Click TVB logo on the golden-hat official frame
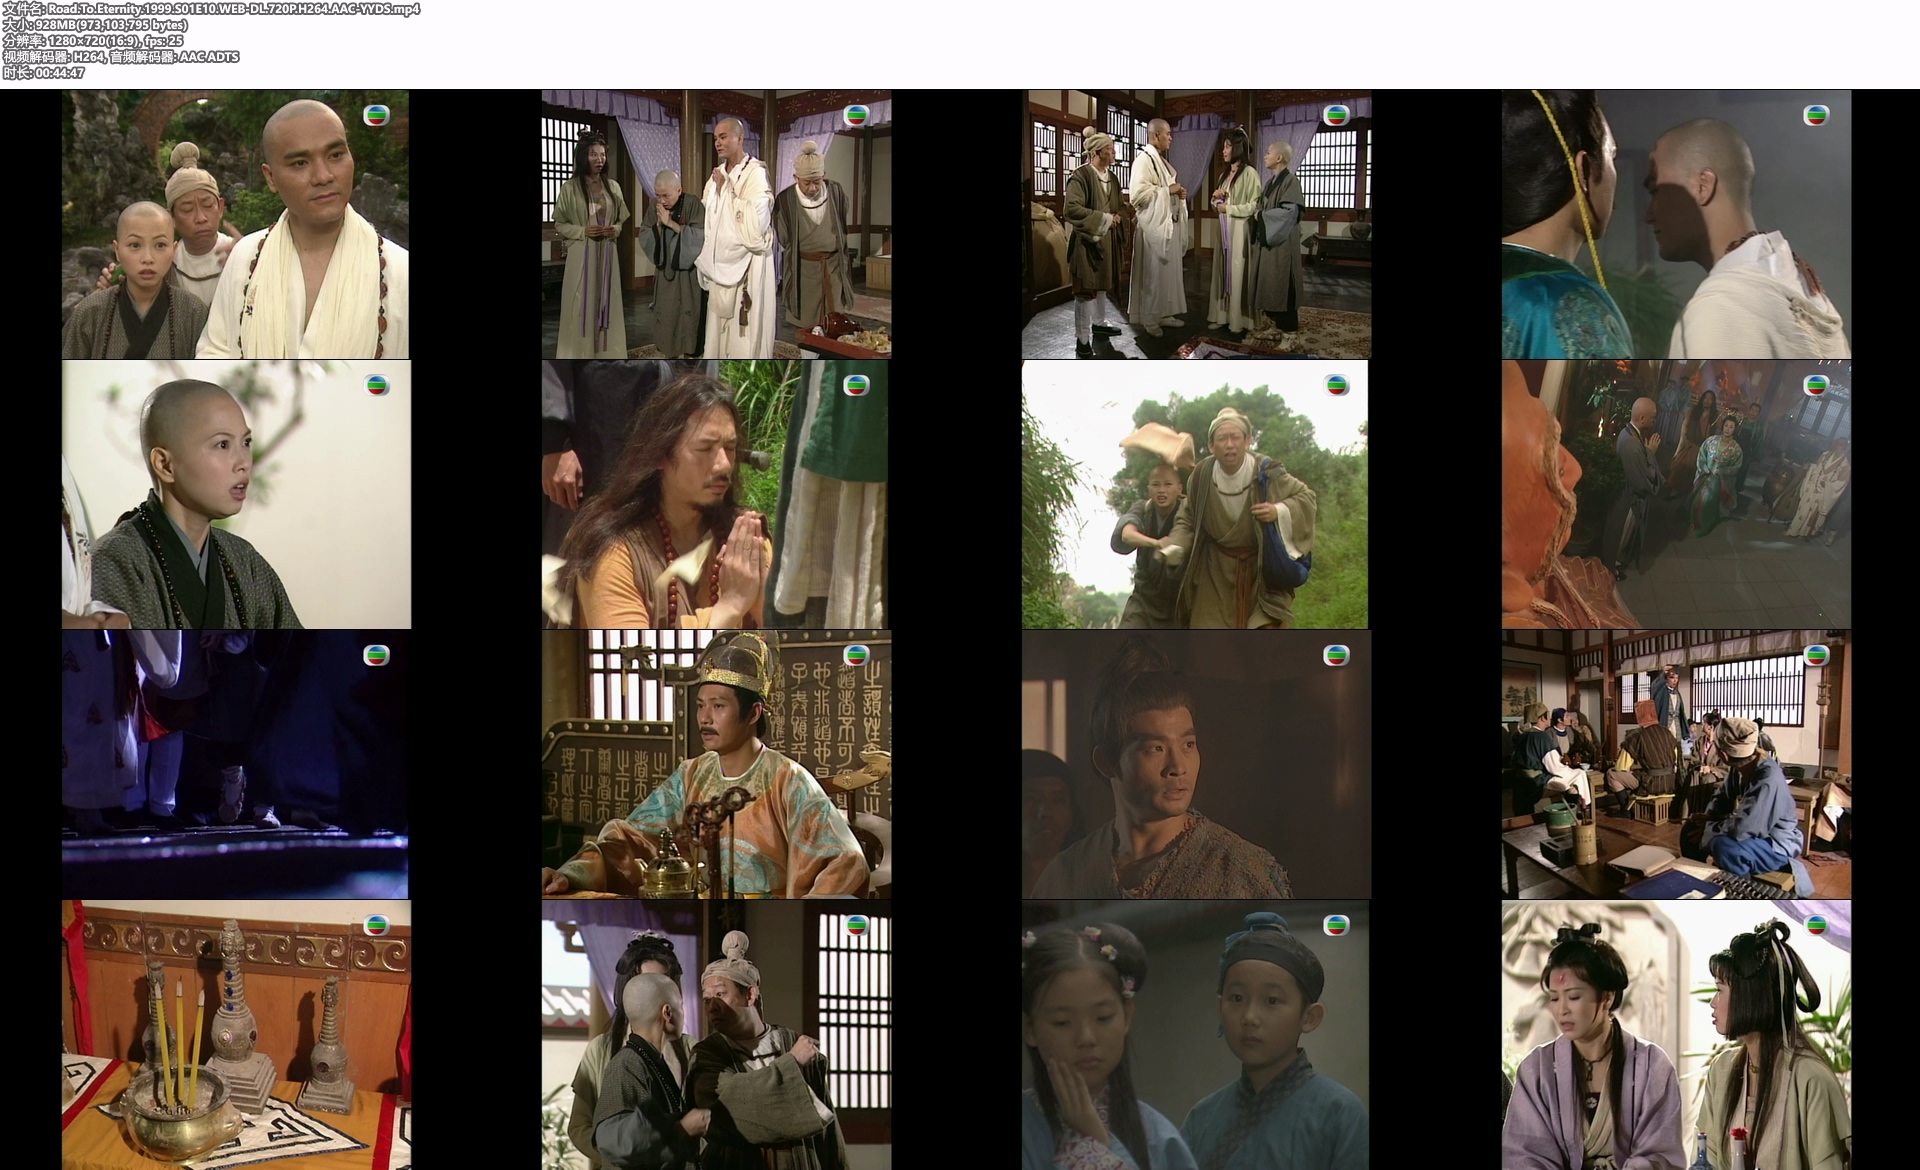The image size is (1920, 1170). 856,656
